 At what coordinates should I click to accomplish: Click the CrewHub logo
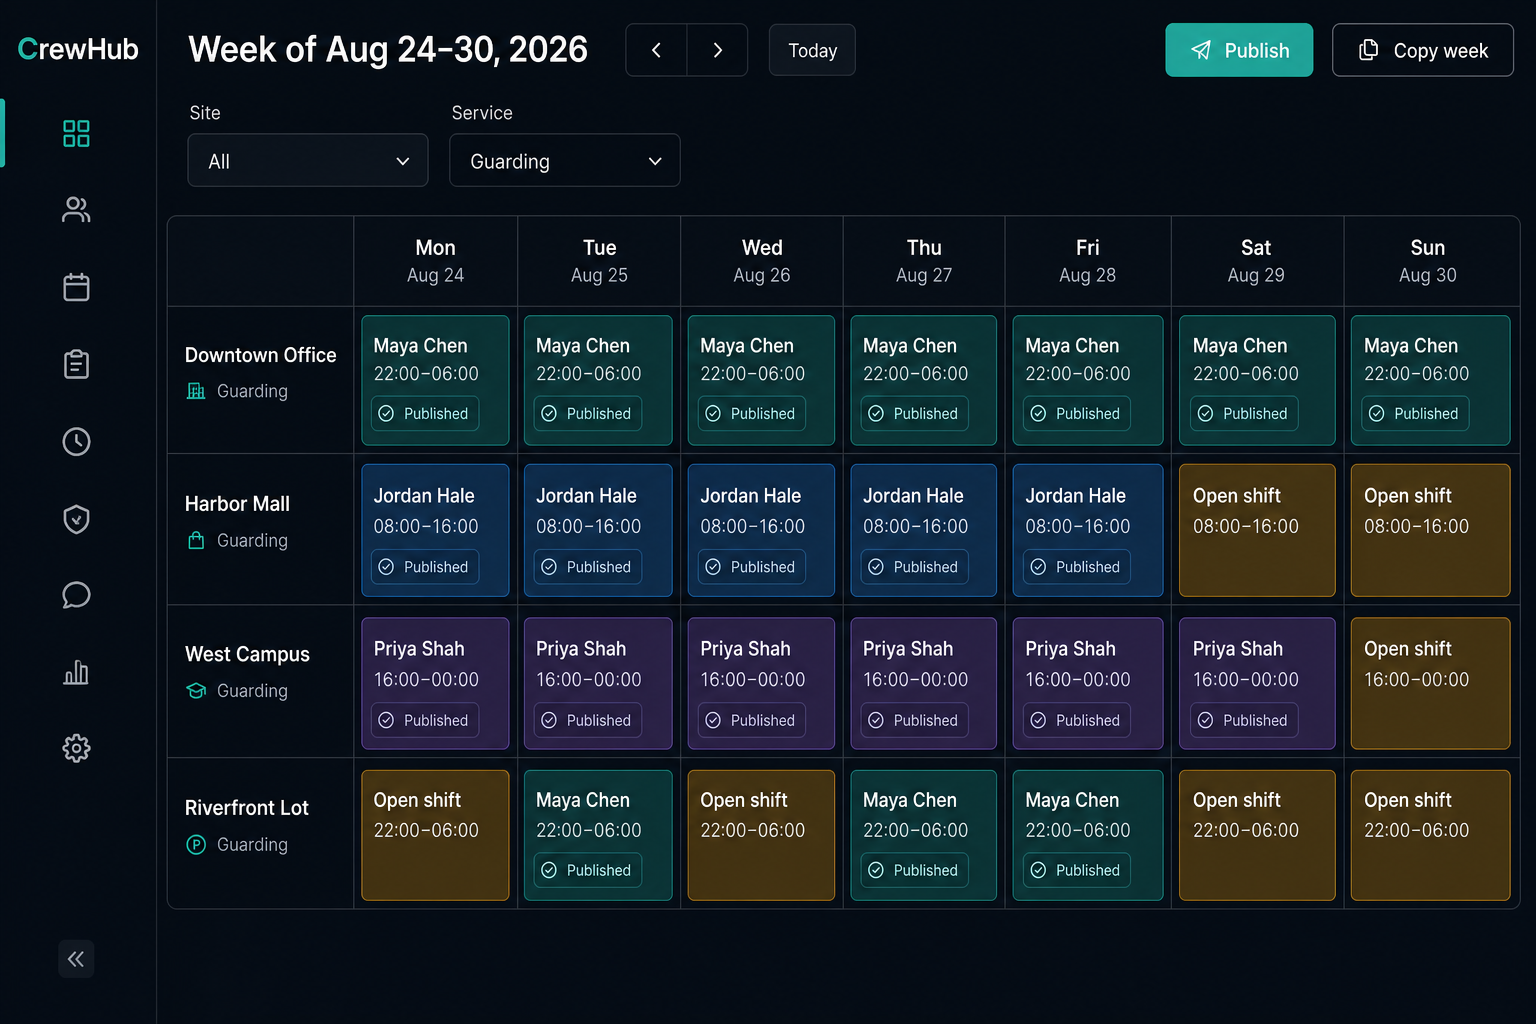[78, 49]
